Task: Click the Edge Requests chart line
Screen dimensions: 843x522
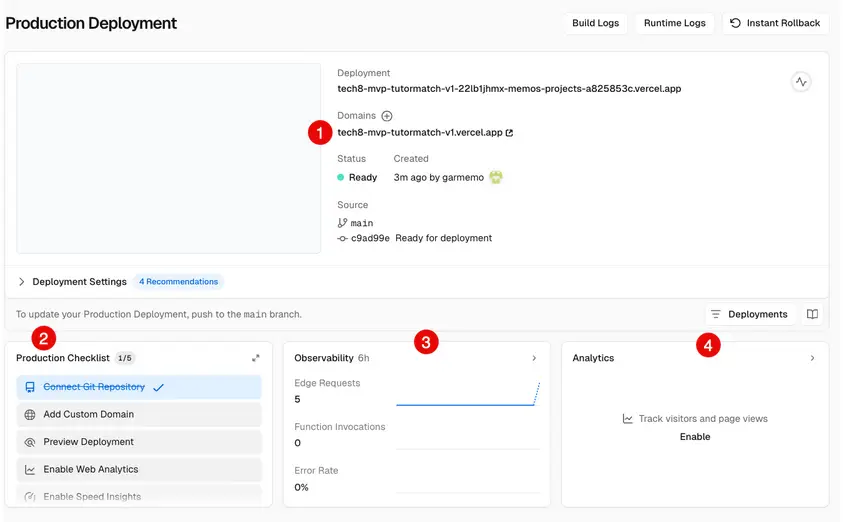Action: (x=468, y=394)
